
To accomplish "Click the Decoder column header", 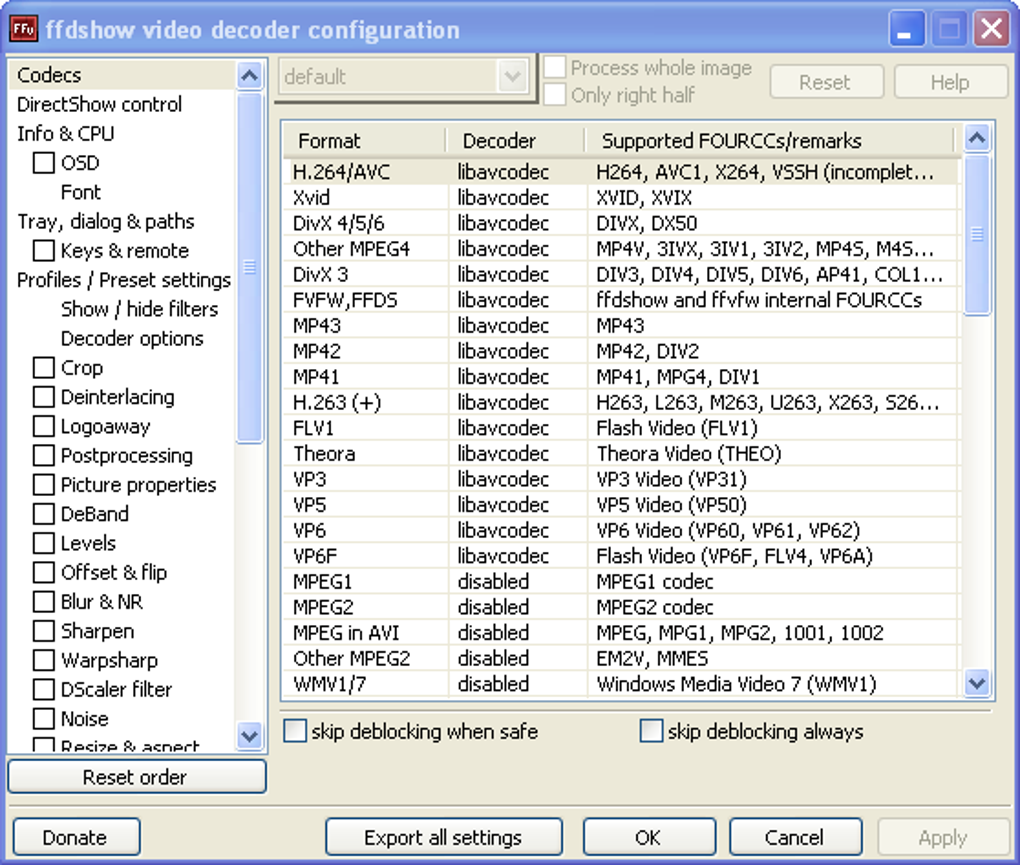I will click(x=516, y=140).
